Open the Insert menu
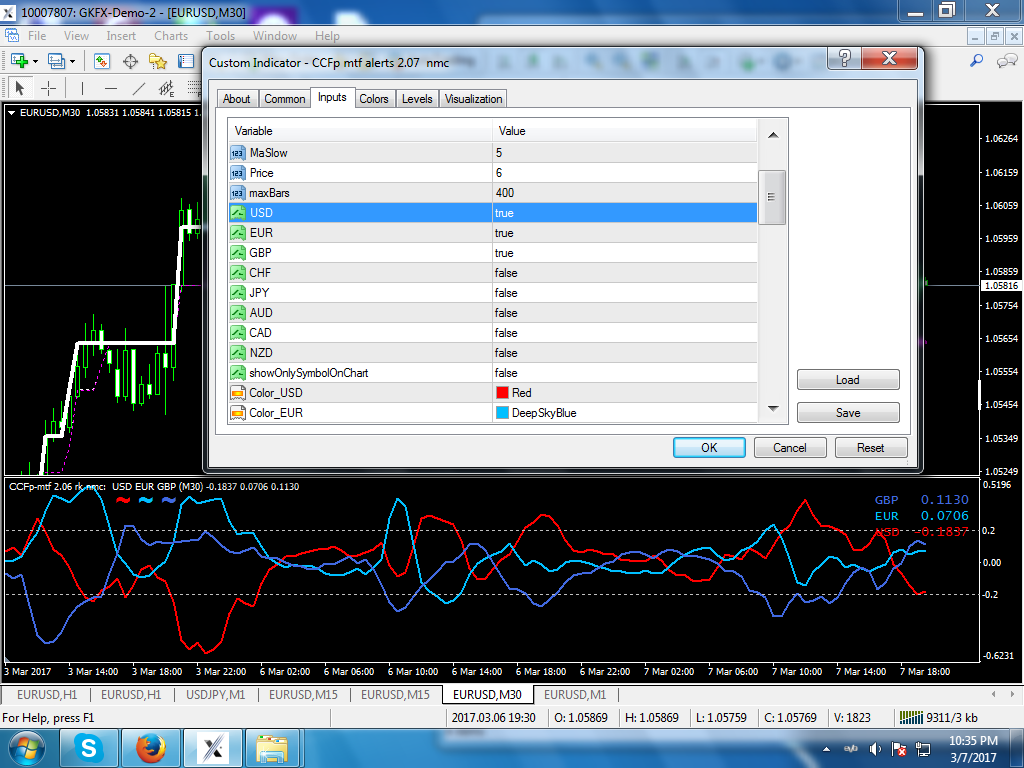1024x768 pixels. pos(121,36)
